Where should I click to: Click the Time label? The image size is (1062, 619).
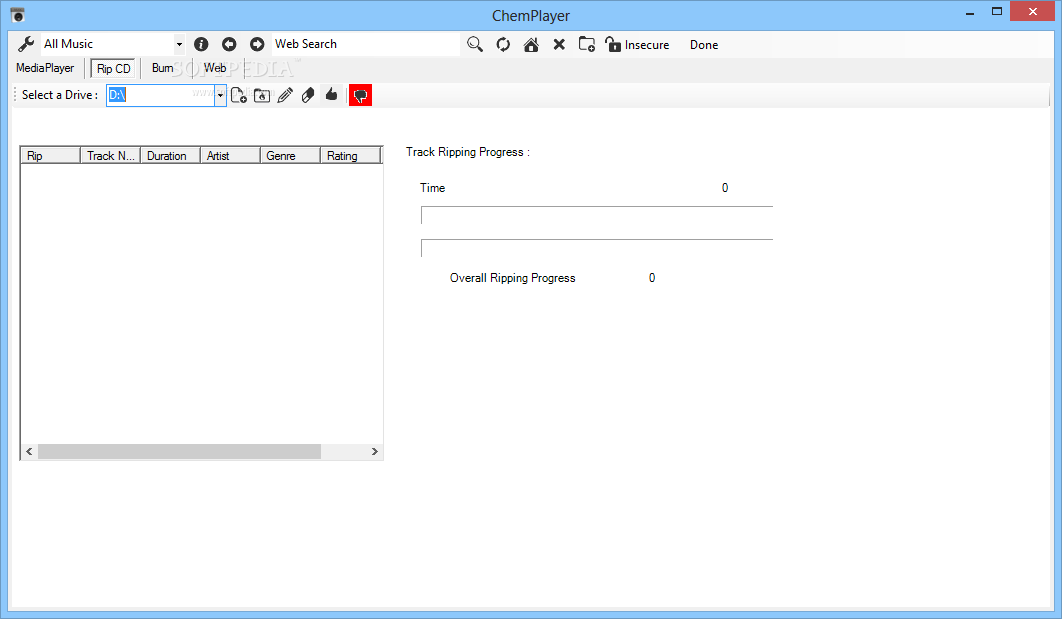pos(432,188)
